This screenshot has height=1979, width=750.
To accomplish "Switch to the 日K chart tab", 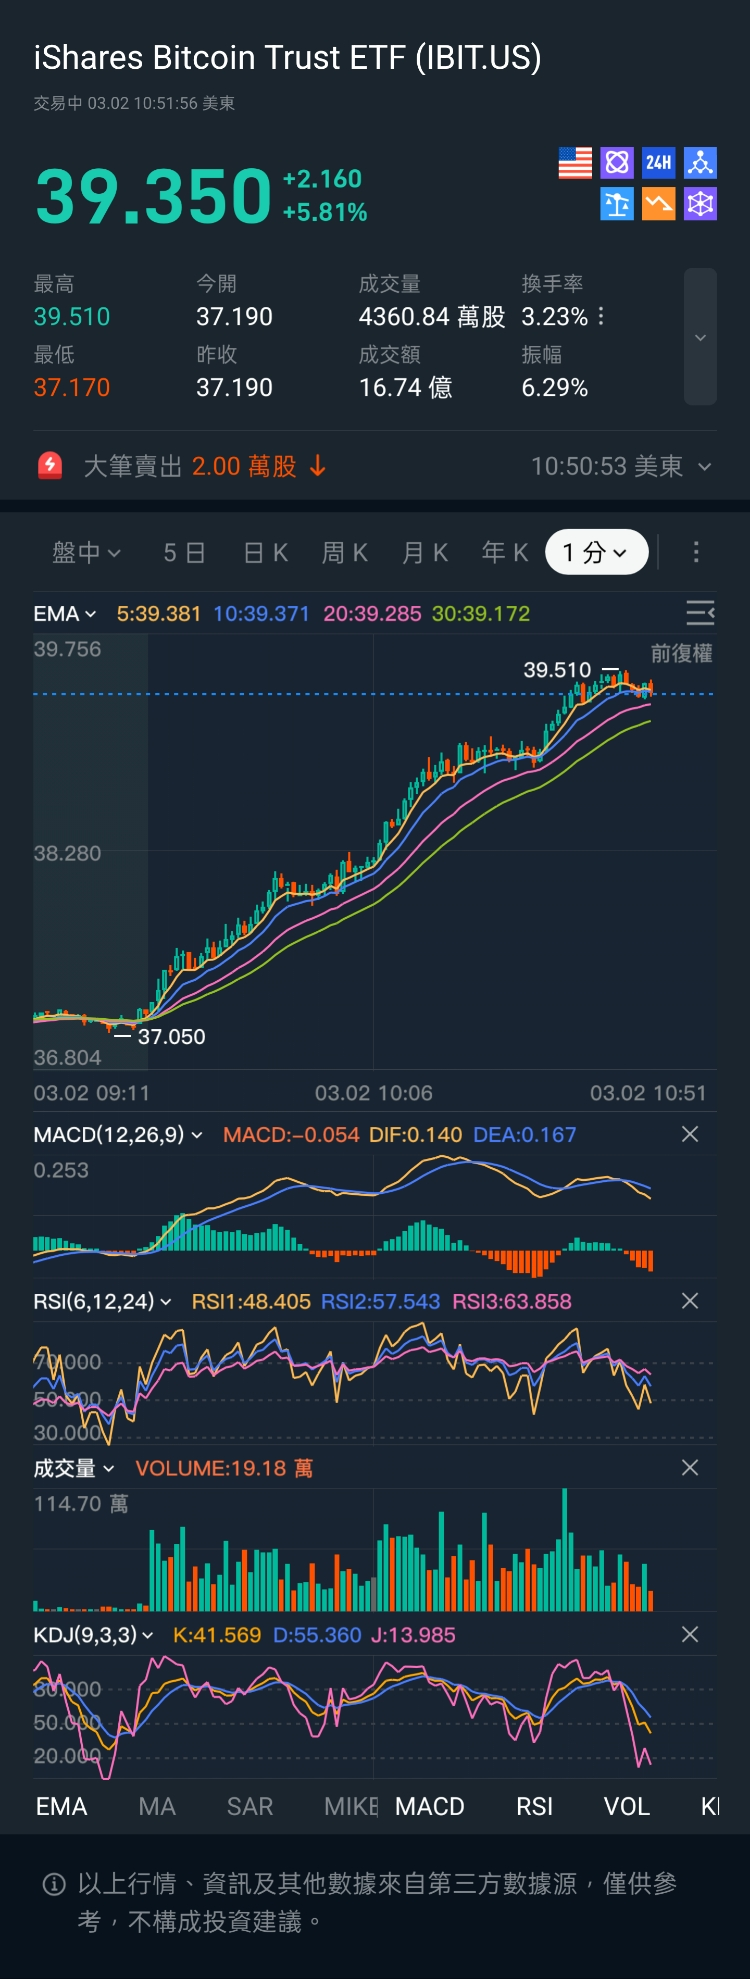I will [266, 552].
